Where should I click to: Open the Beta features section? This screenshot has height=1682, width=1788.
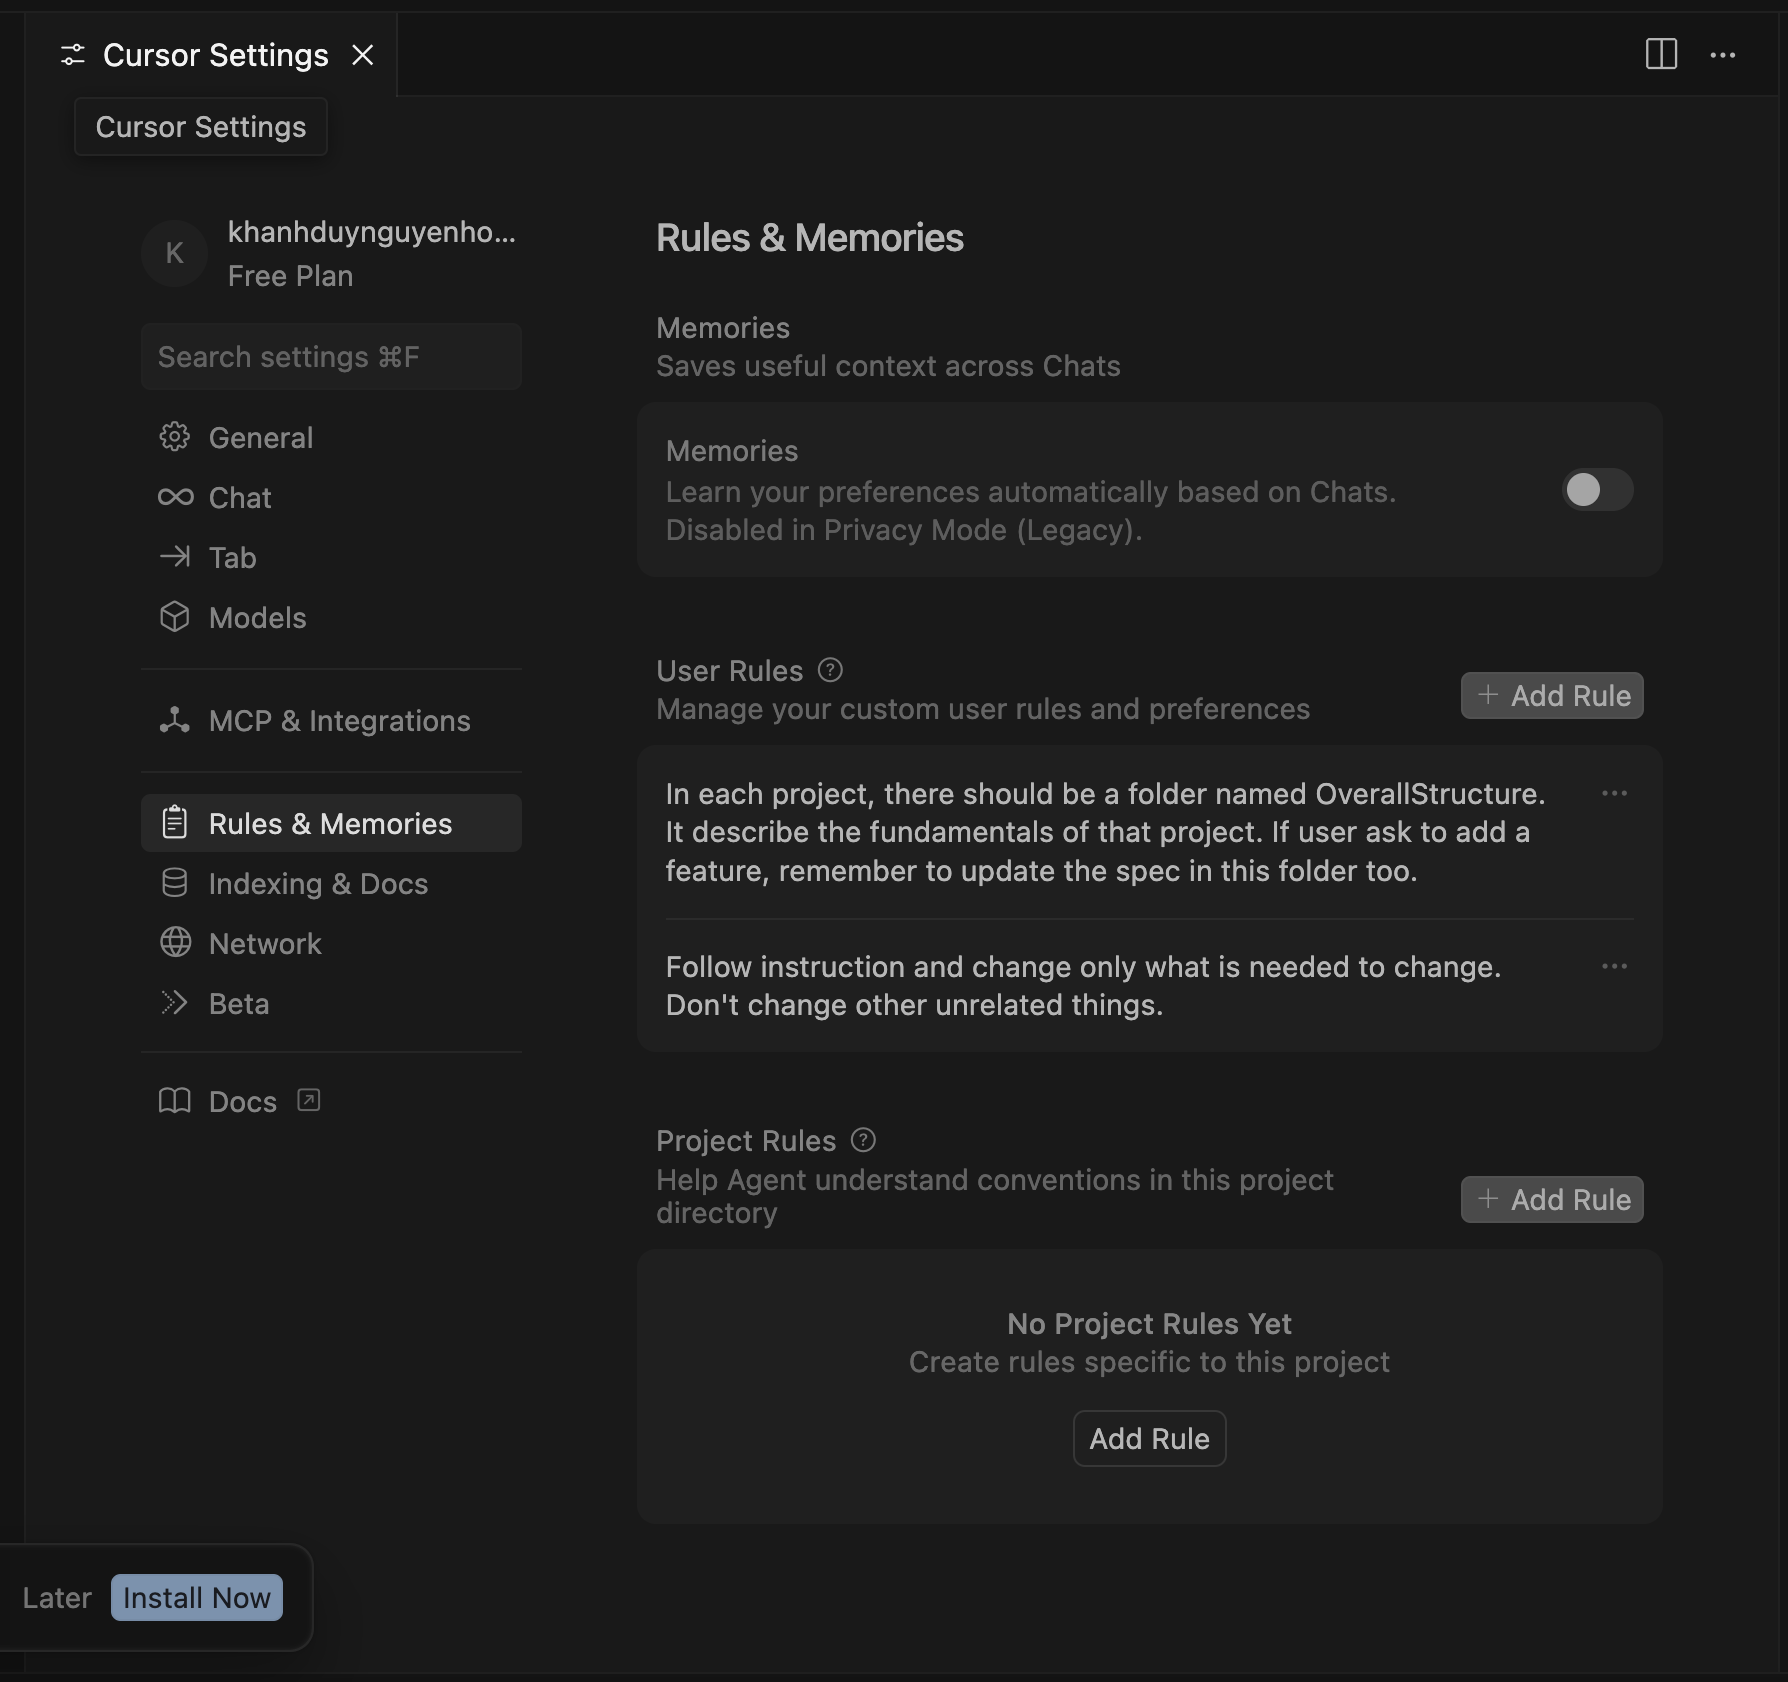point(238,1003)
